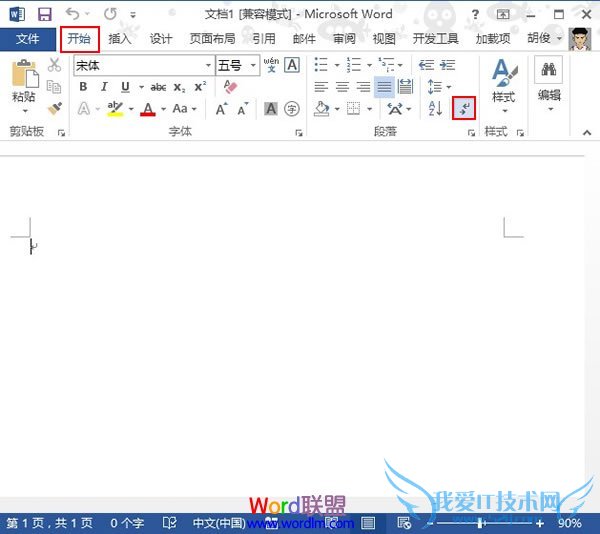Click the Format Painter brush icon
Viewport: 600px width, 534px height.
(x=54, y=108)
